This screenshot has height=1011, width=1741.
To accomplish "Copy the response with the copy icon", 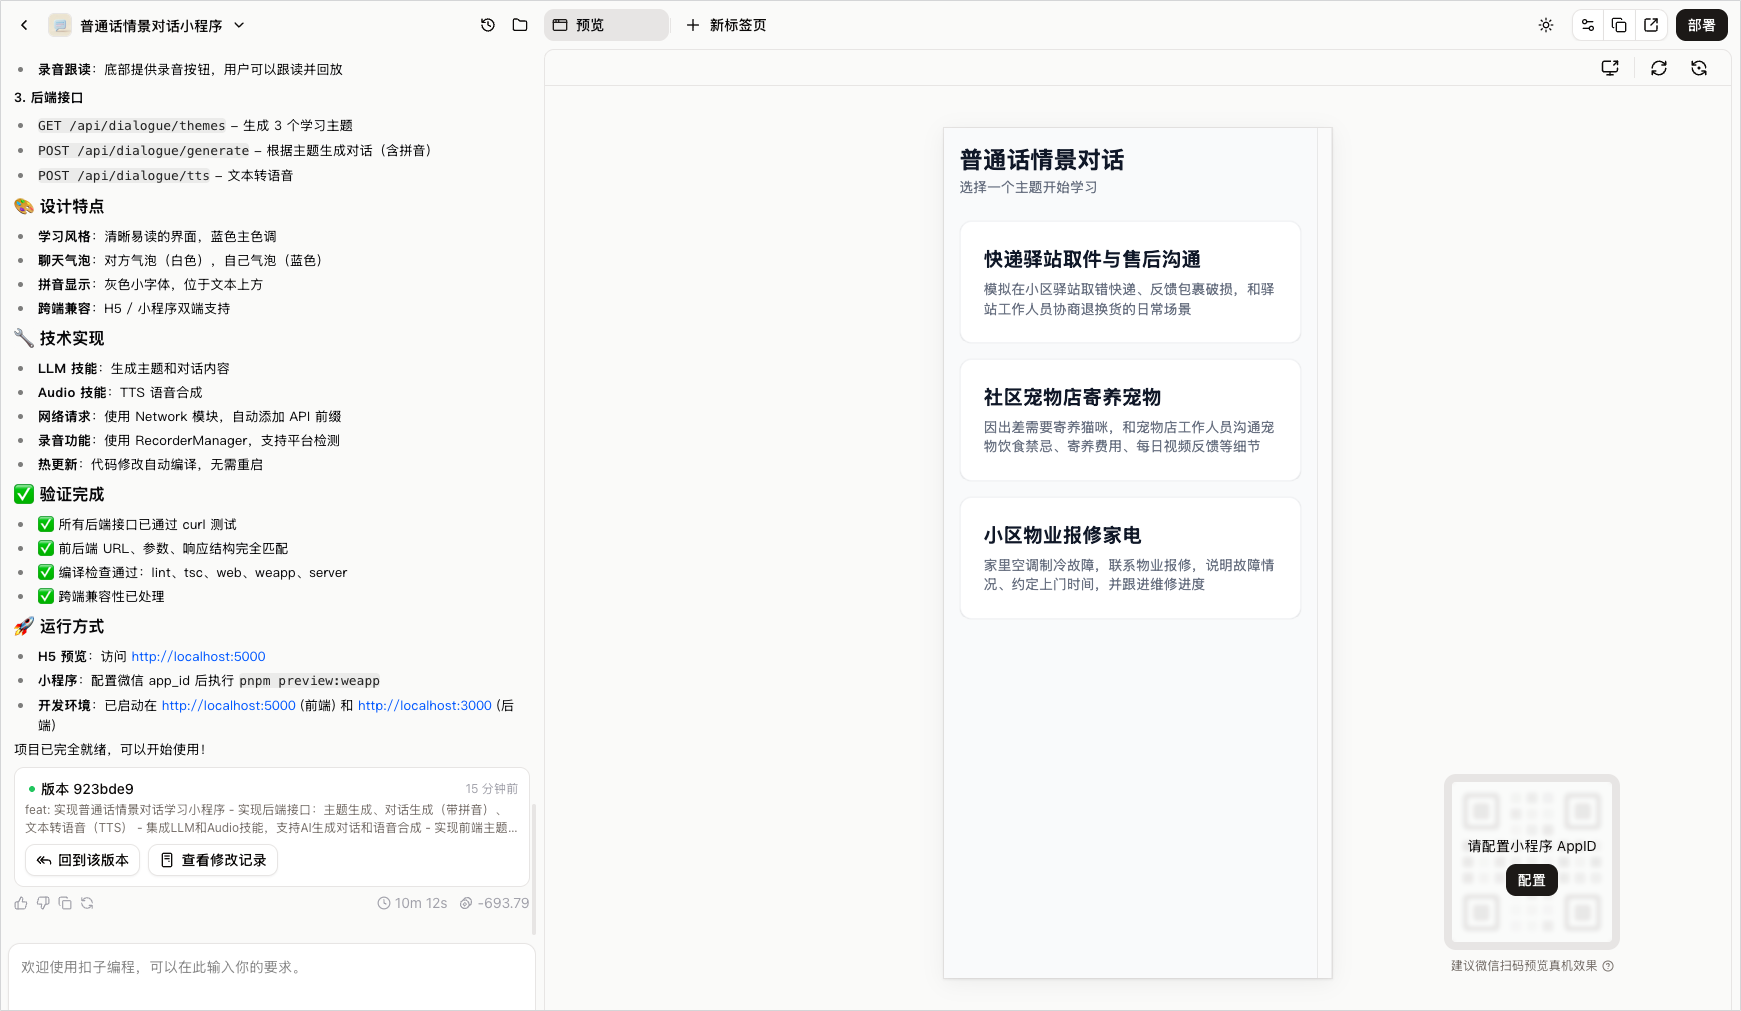I will (x=65, y=903).
